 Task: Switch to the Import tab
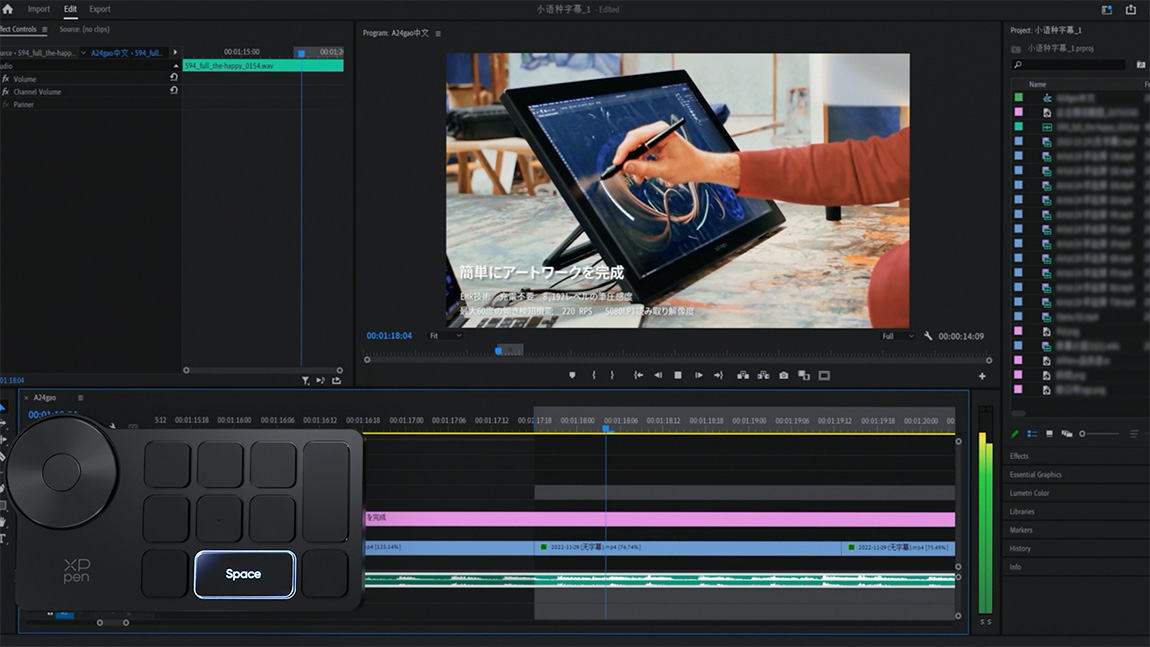pyautogui.click(x=39, y=9)
